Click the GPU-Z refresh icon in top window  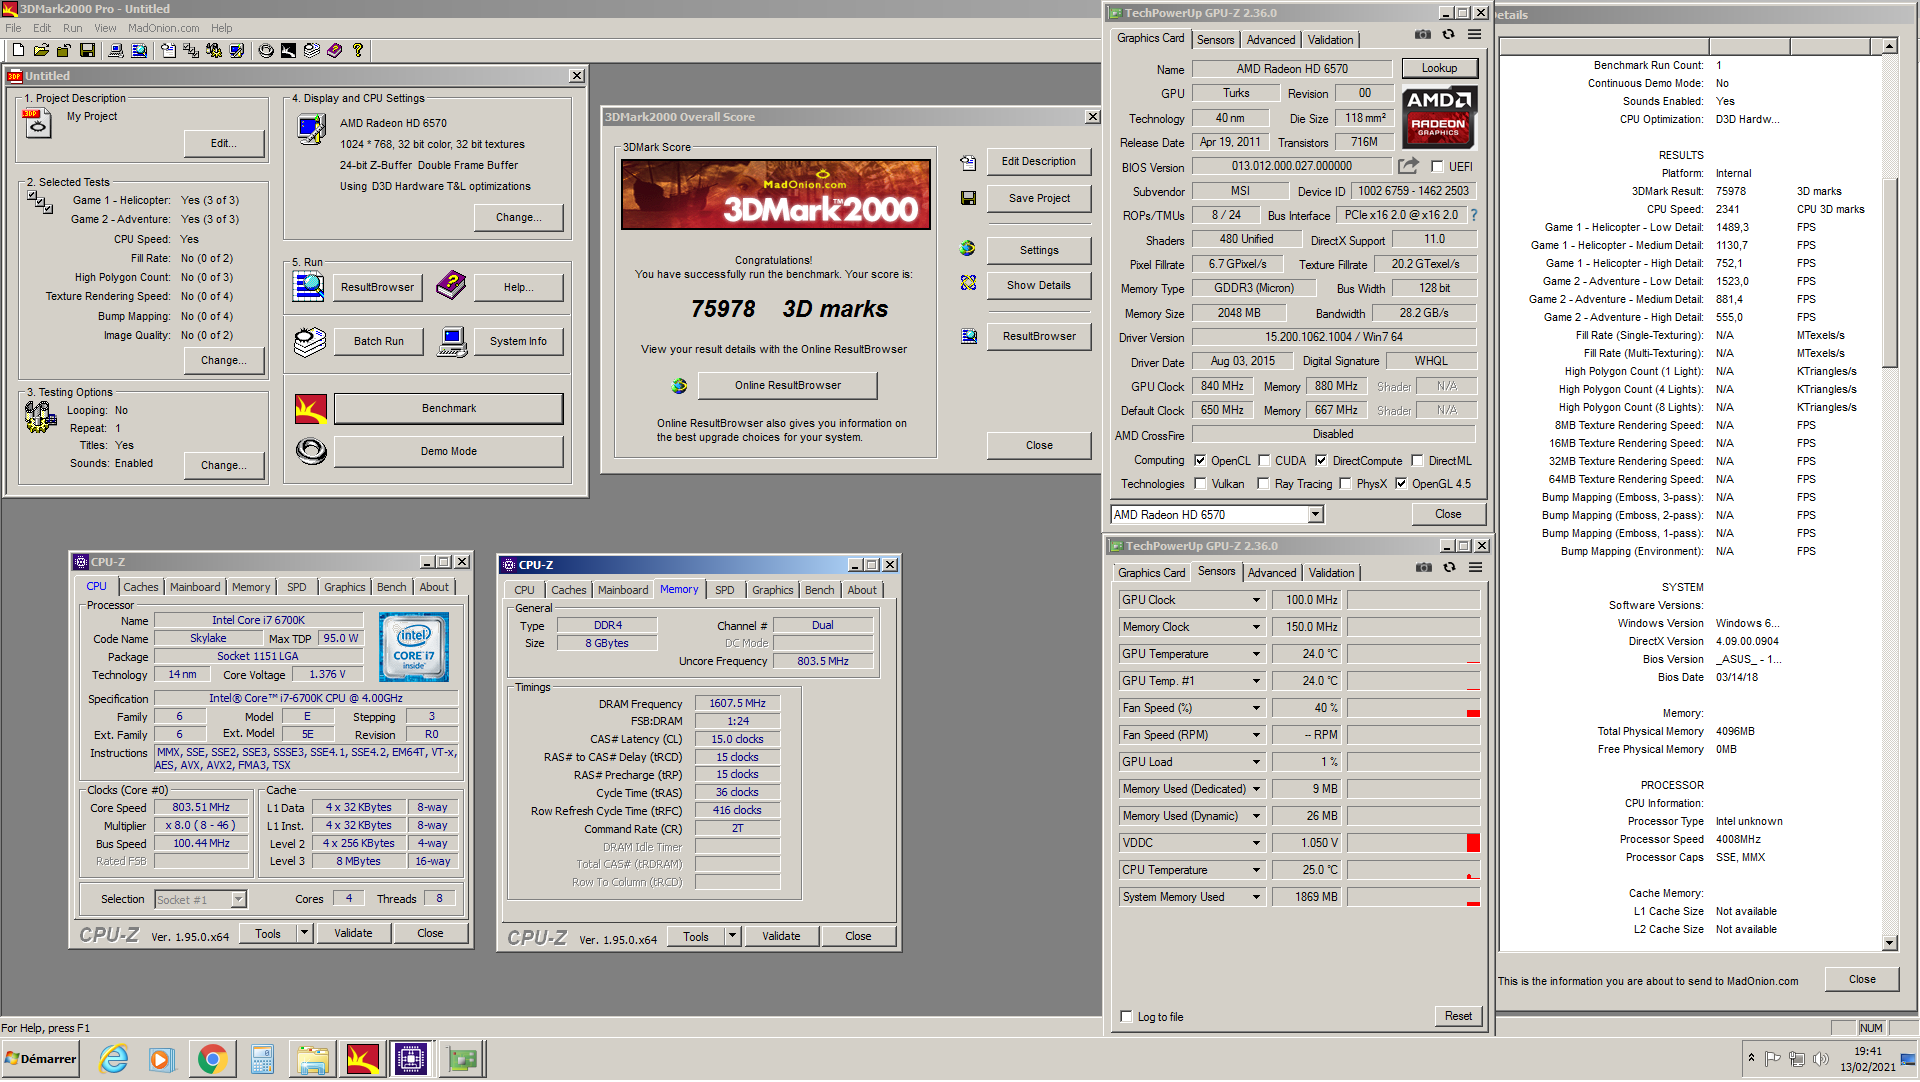click(x=1448, y=35)
